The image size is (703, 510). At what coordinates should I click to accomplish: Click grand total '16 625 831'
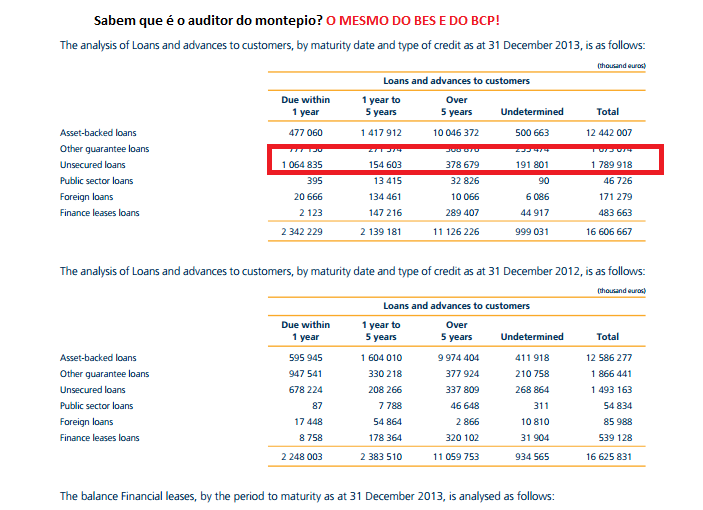coord(609,457)
